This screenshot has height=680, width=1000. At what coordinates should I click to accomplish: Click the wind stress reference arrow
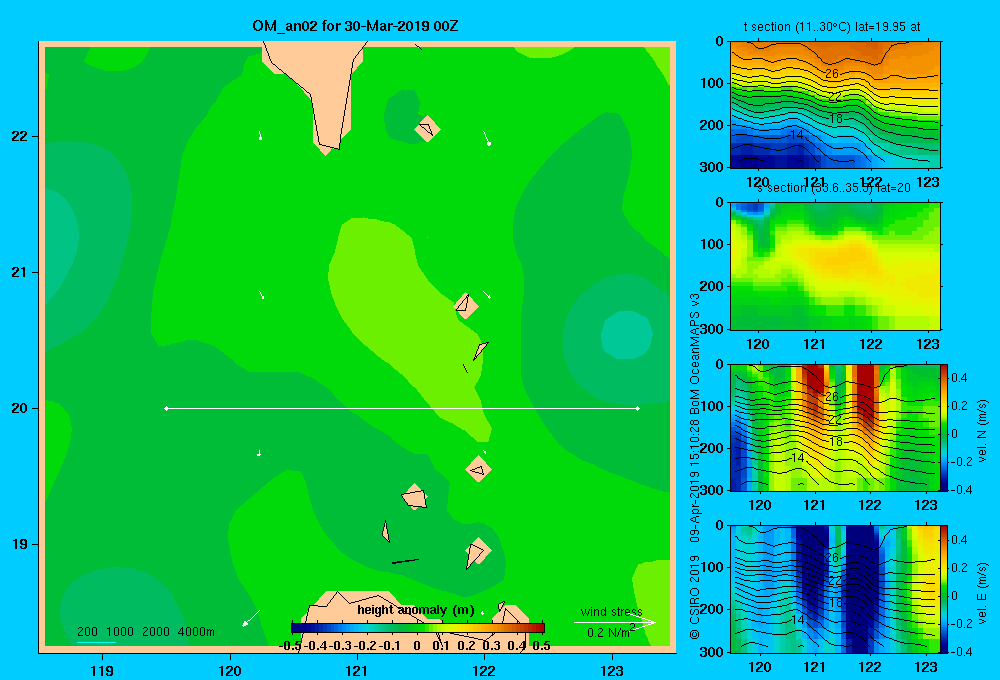pyautogui.click(x=614, y=622)
